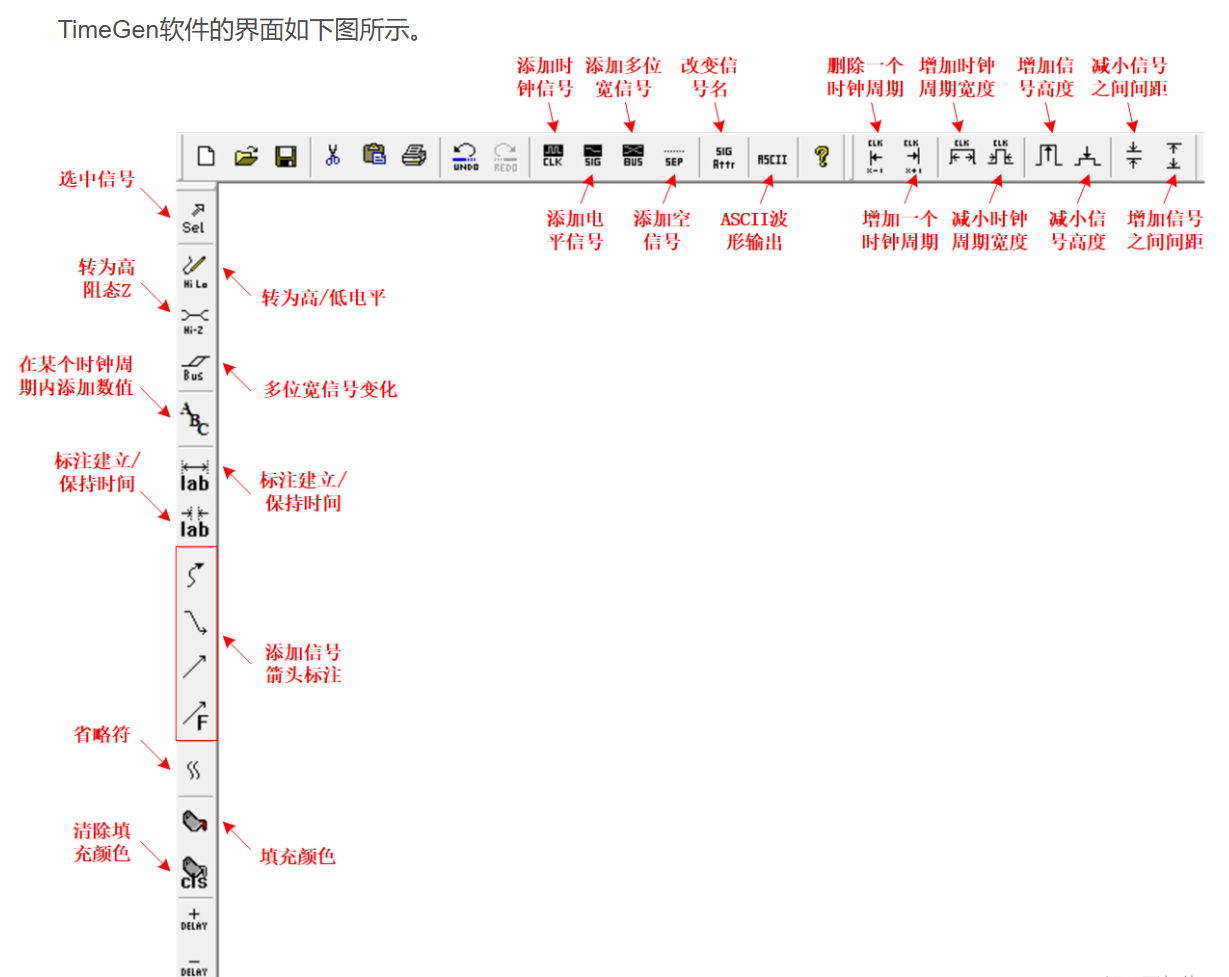Insert ellipsis break symbol tool
1229x977 pixels.
[195, 769]
